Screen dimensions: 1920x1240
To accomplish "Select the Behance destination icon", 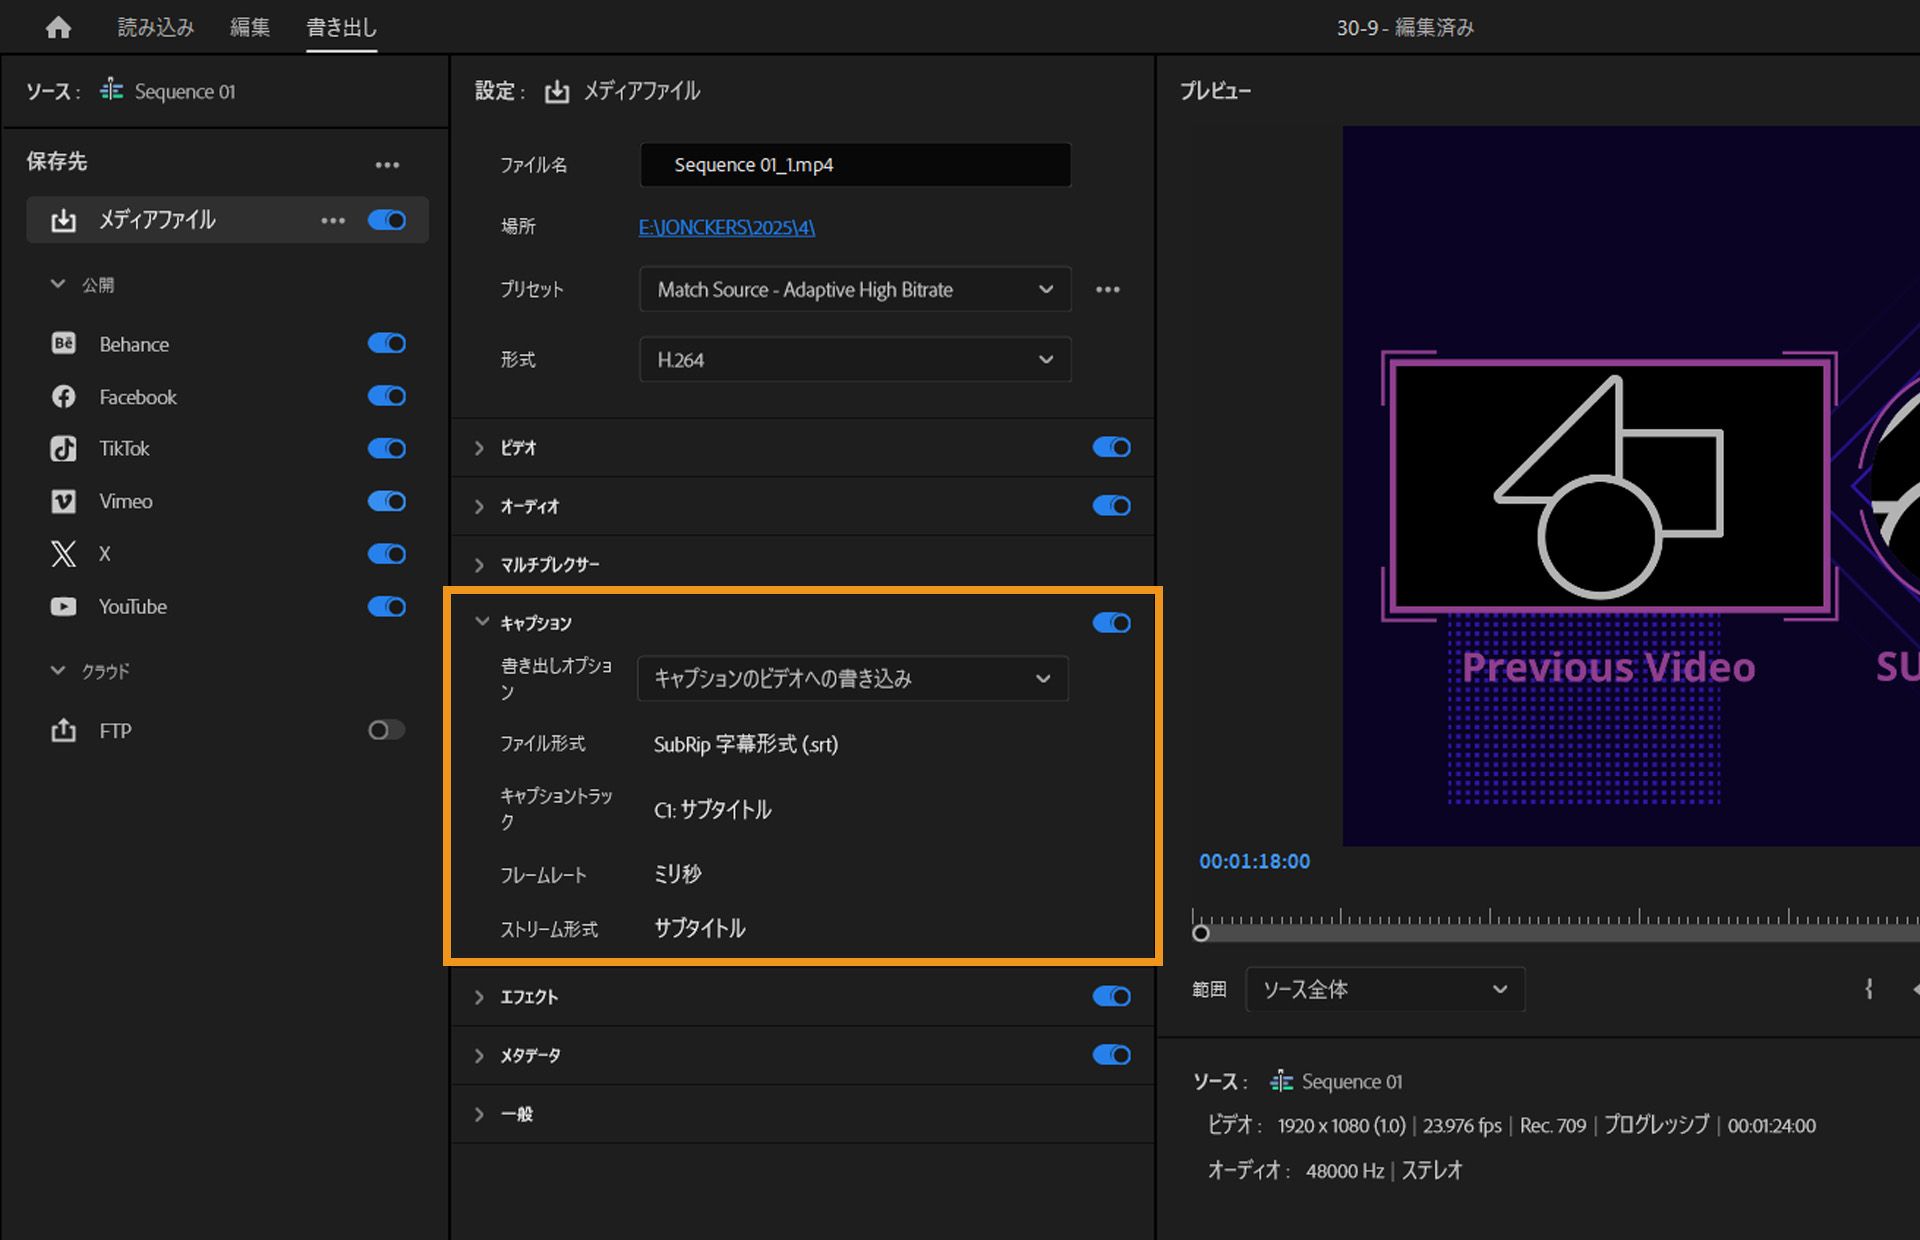I will coord(63,343).
